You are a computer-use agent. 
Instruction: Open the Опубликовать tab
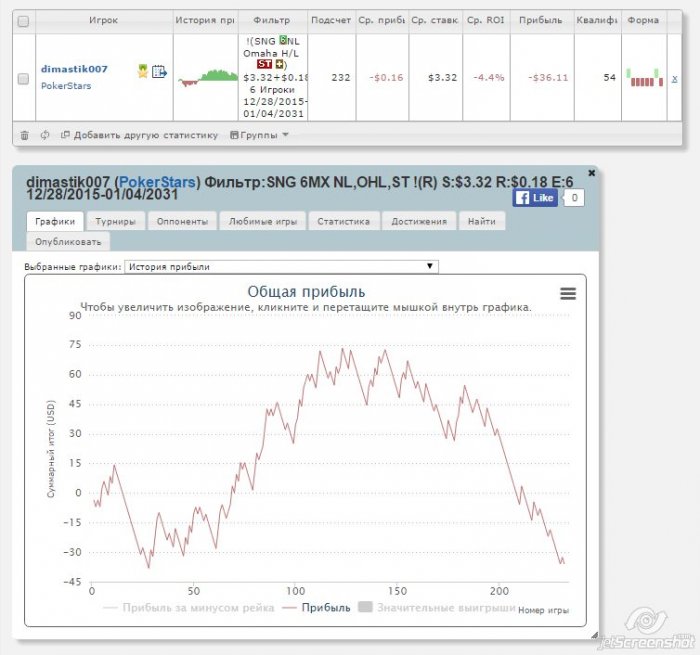tap(68, 242)
